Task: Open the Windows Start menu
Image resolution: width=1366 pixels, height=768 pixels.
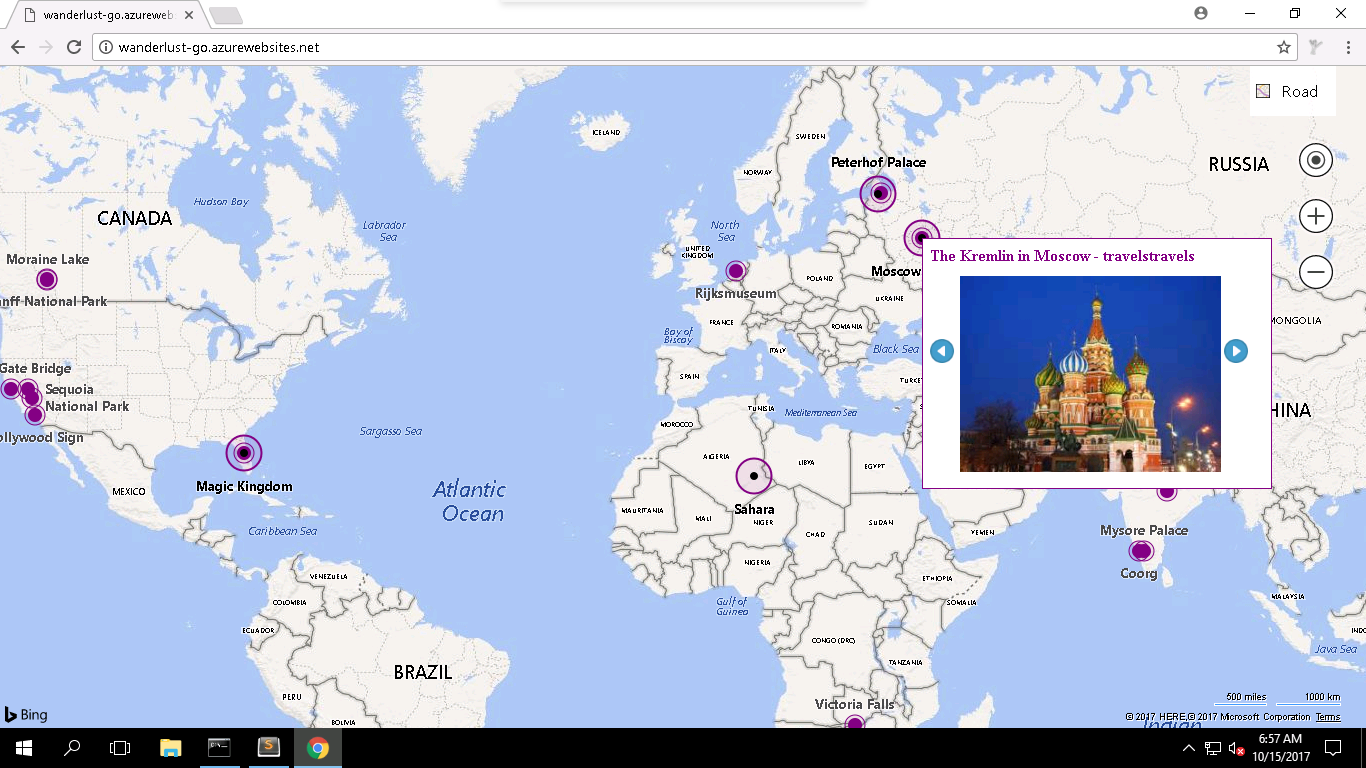Action: [x=23, y=748]
